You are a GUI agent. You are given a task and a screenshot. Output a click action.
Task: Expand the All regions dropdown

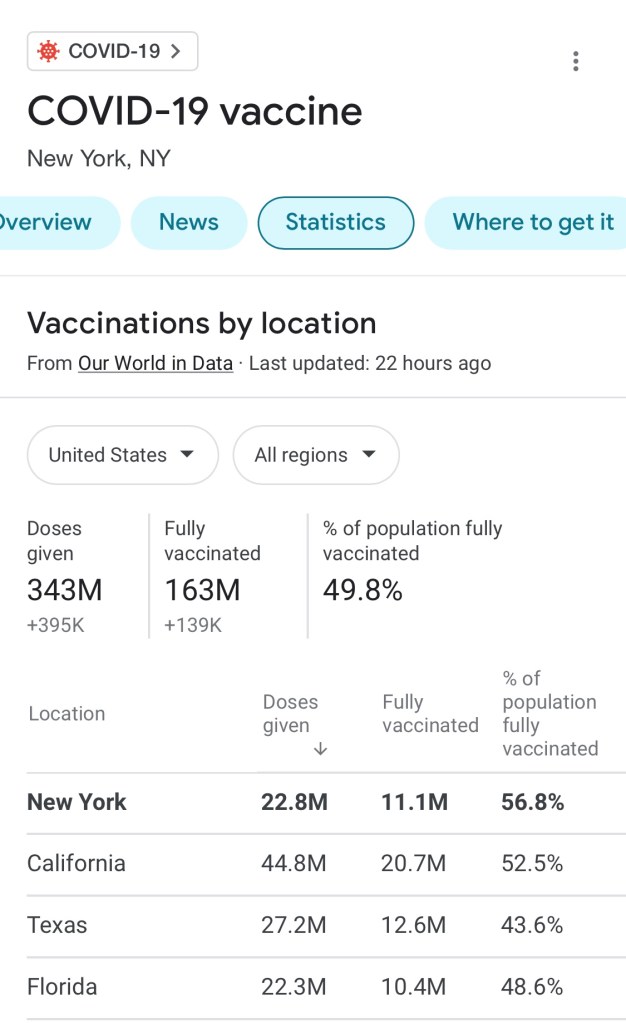(315, 455)
